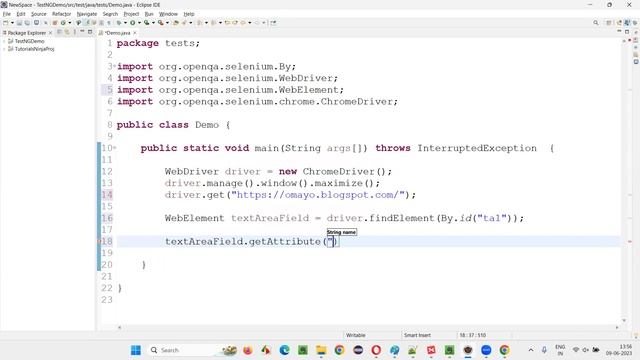Maximize the Package Explorer view

pos(90,32)
